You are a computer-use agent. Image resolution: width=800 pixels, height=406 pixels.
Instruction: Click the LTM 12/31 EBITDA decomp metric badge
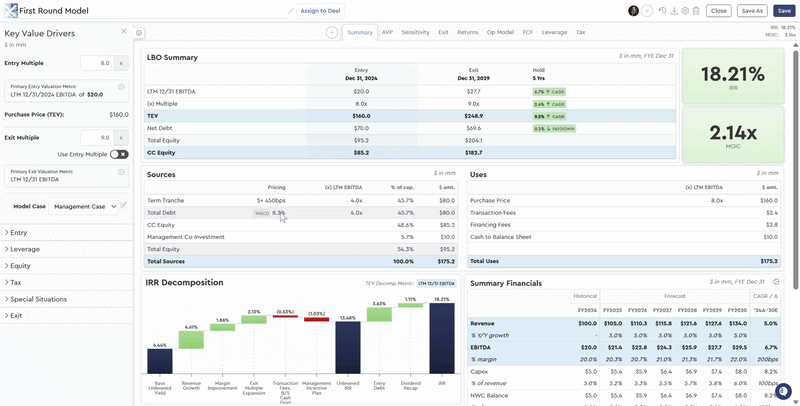tap(436, 283)
